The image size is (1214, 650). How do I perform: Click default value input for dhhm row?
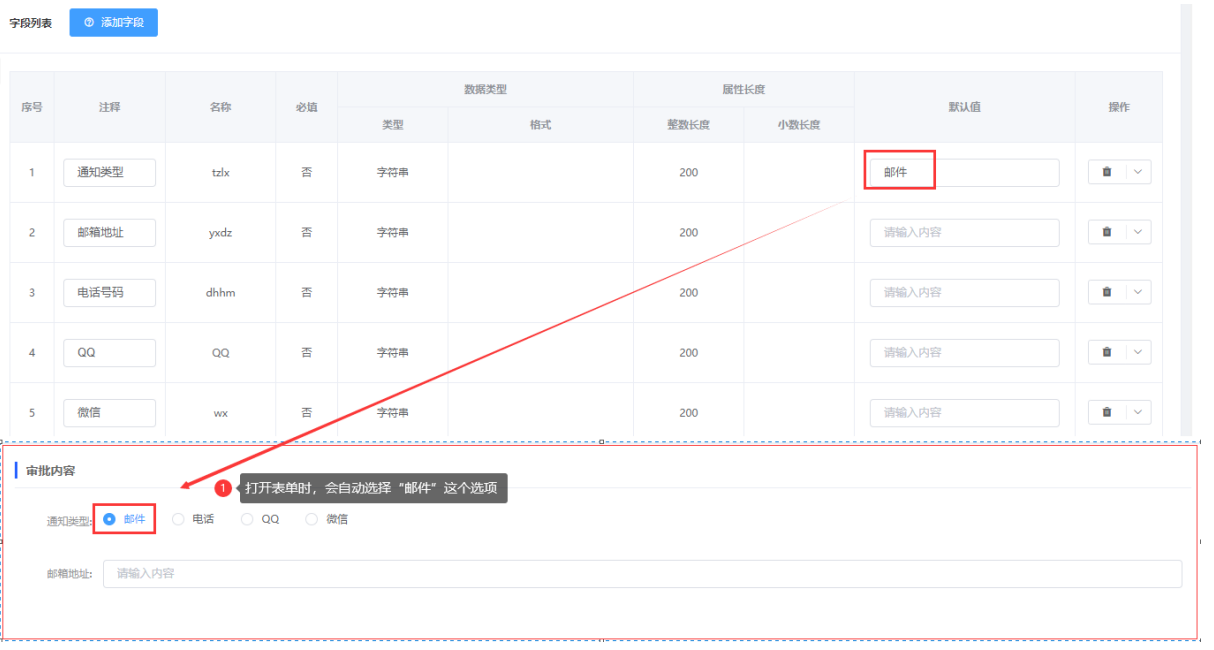[964, 292]
